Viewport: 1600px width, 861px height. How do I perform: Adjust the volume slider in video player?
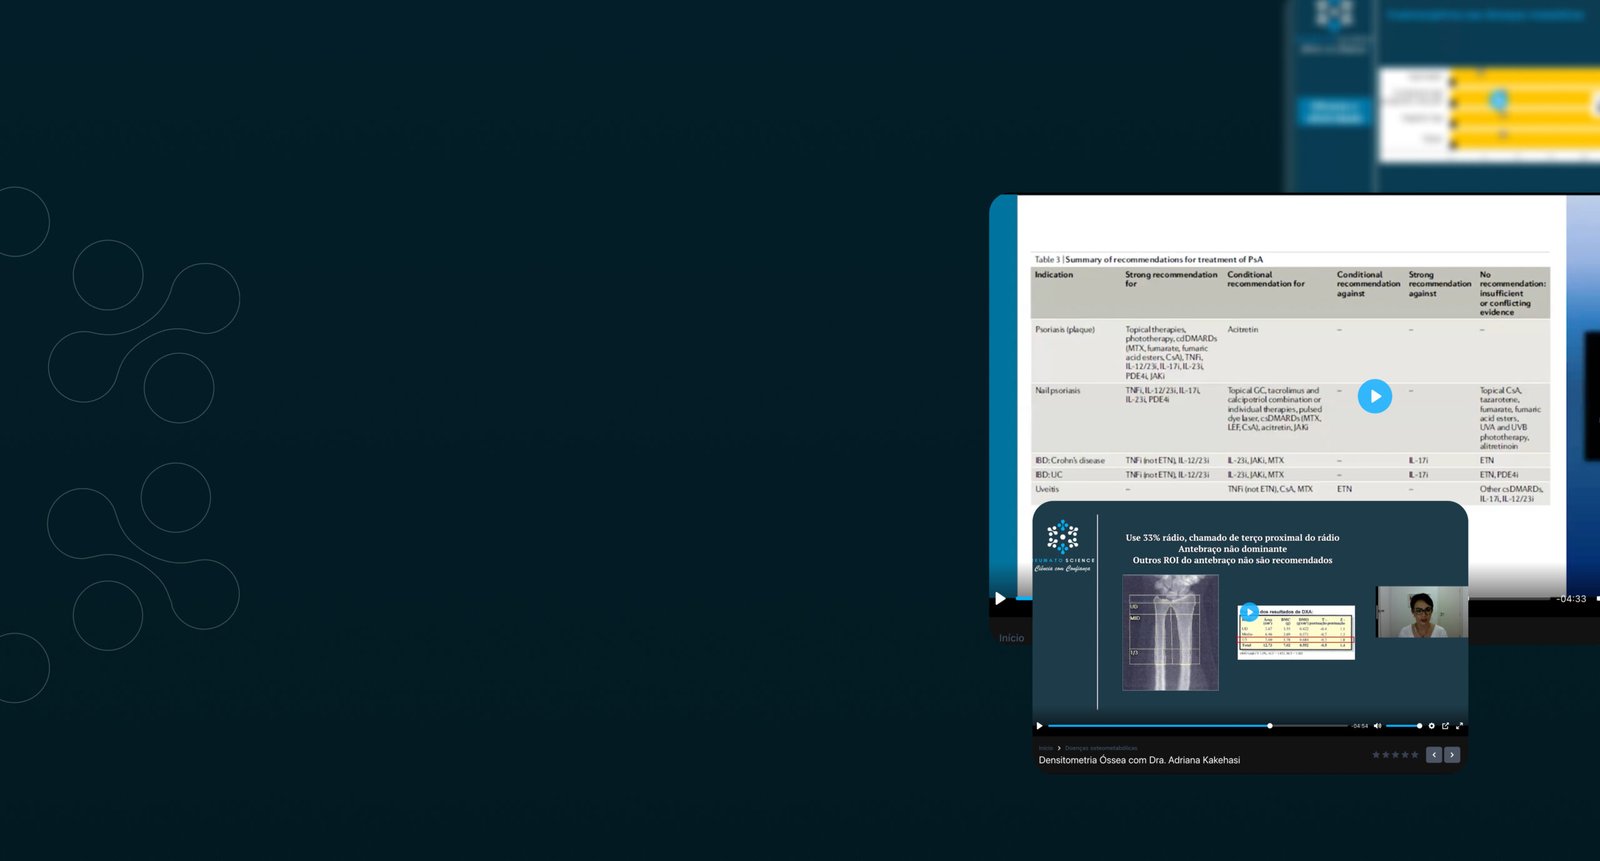coord(1403,726)
